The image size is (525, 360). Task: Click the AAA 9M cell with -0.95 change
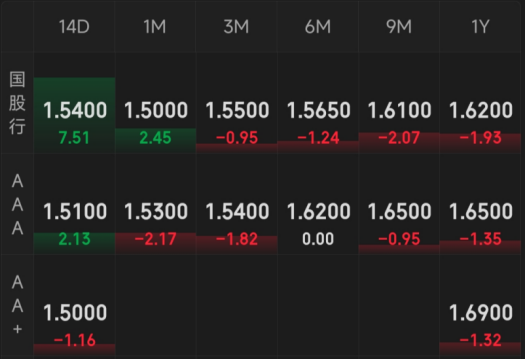[x=399, y=204]
